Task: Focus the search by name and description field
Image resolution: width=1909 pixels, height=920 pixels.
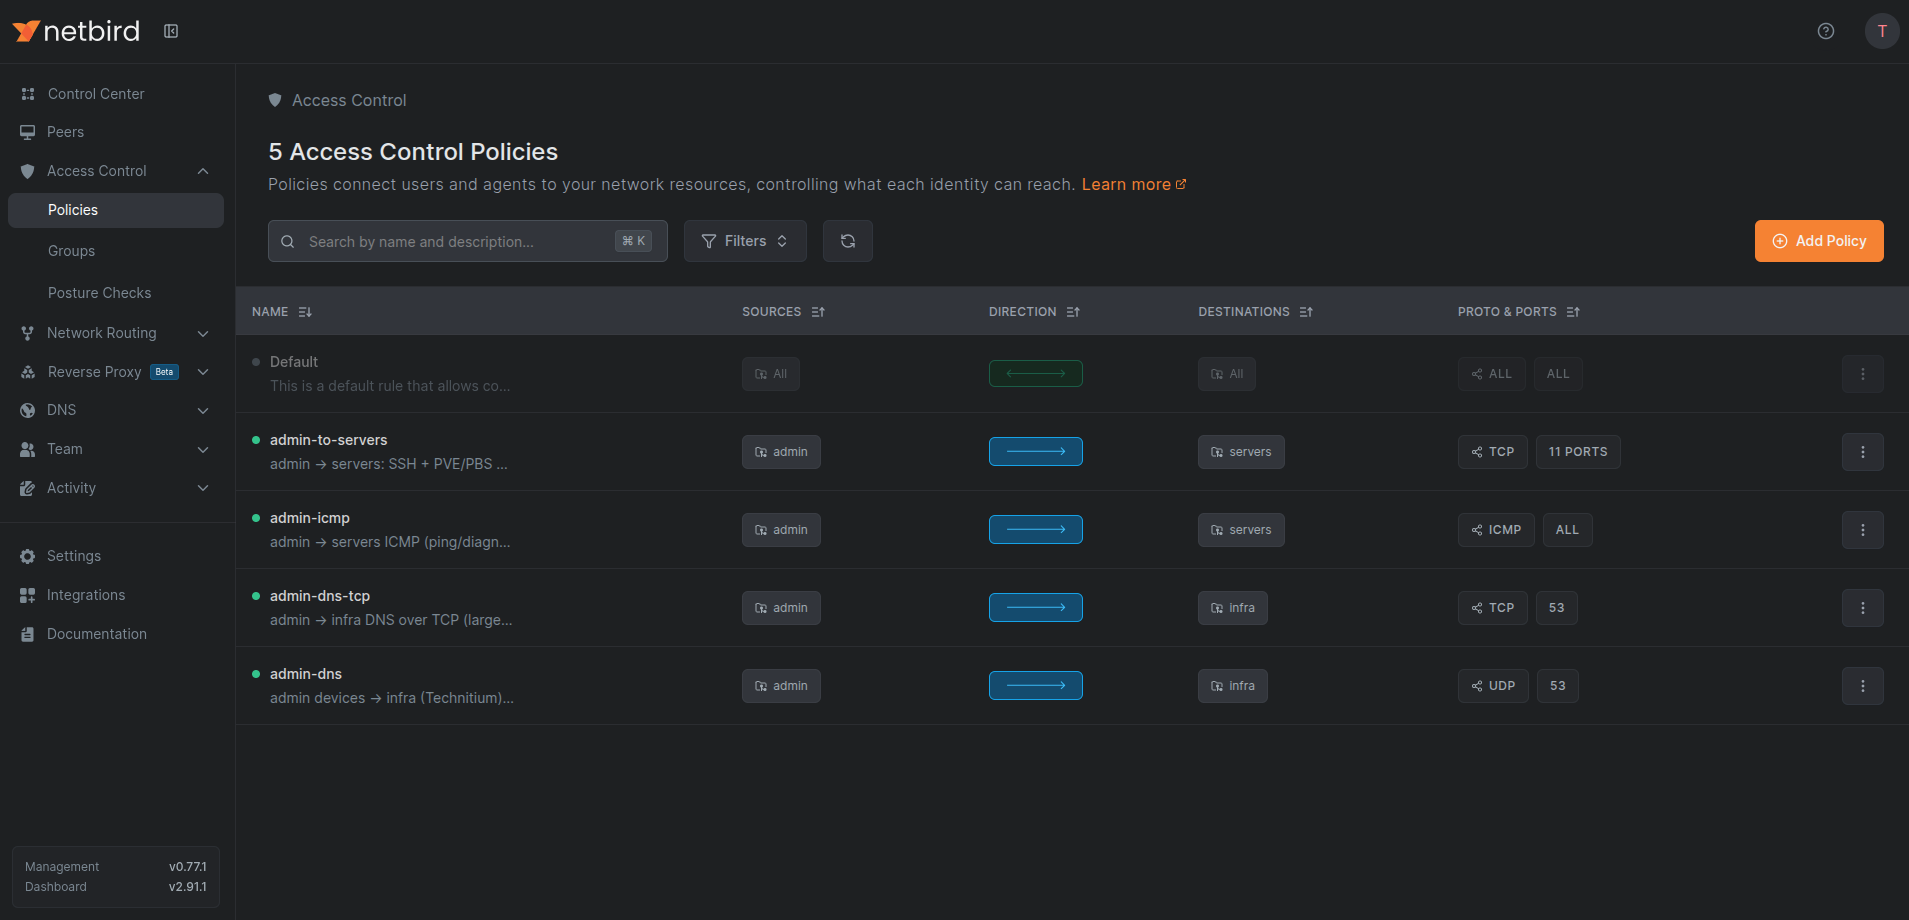Action: 468,241
